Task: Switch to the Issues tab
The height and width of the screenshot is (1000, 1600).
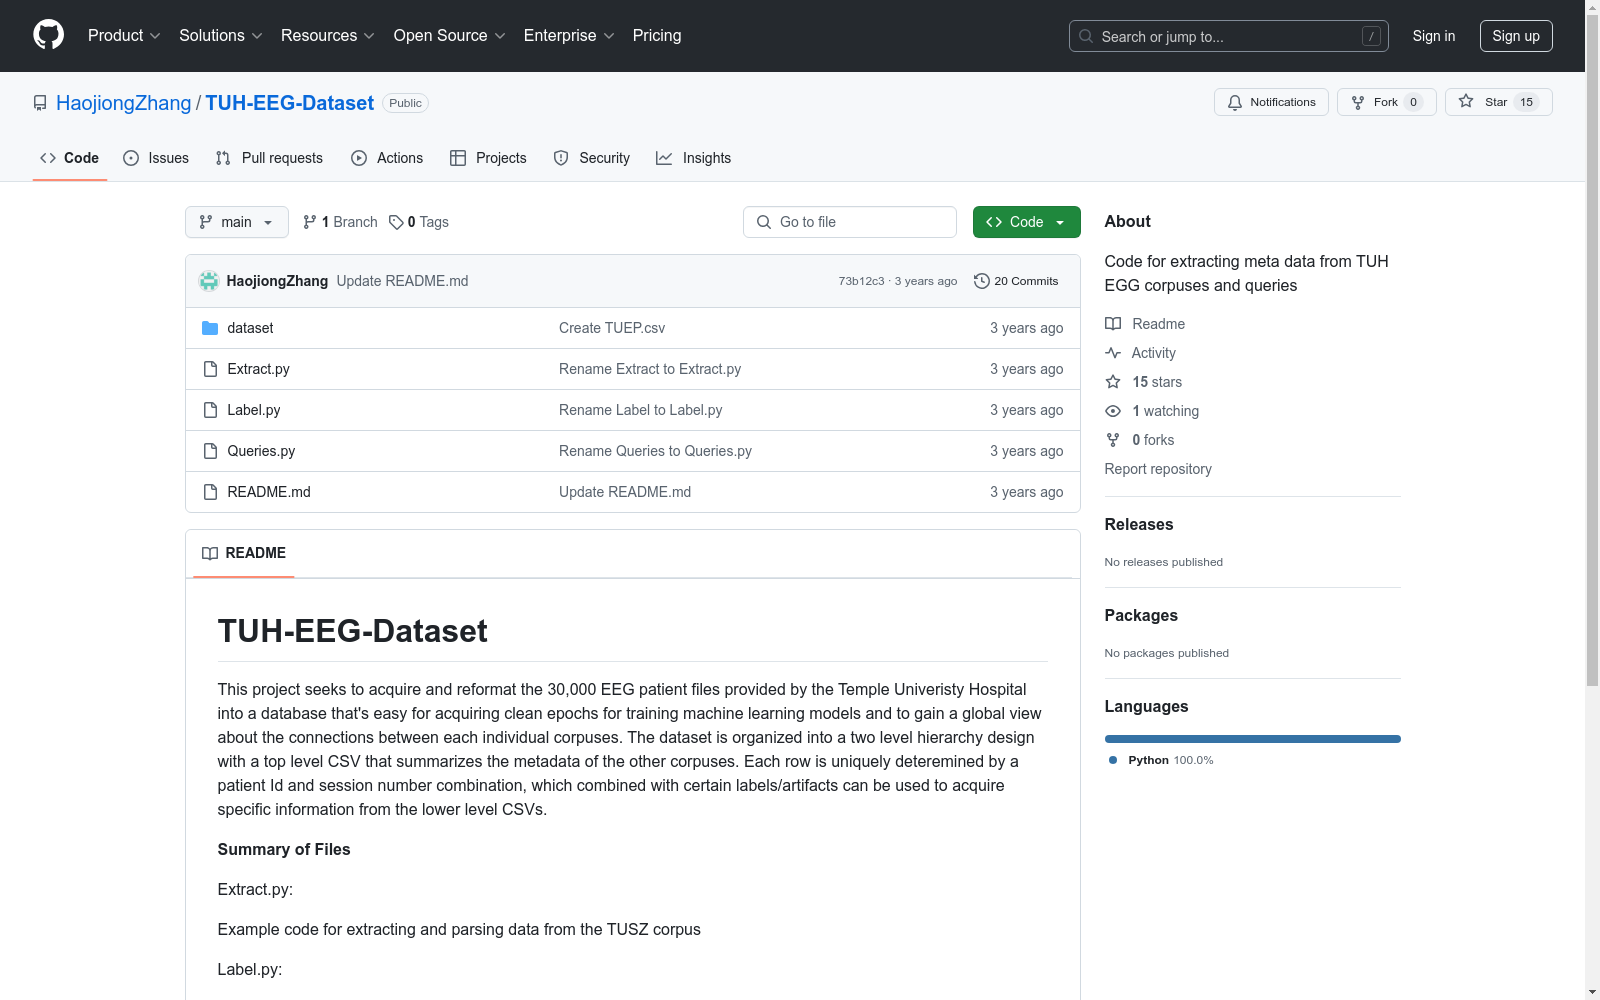Action: (156, 158)
